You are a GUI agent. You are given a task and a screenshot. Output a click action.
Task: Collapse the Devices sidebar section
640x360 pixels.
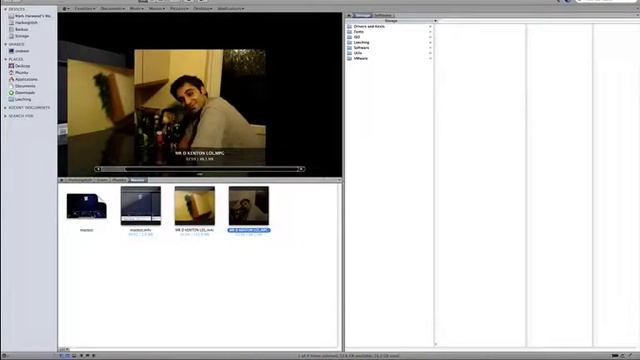coord(6,9)
